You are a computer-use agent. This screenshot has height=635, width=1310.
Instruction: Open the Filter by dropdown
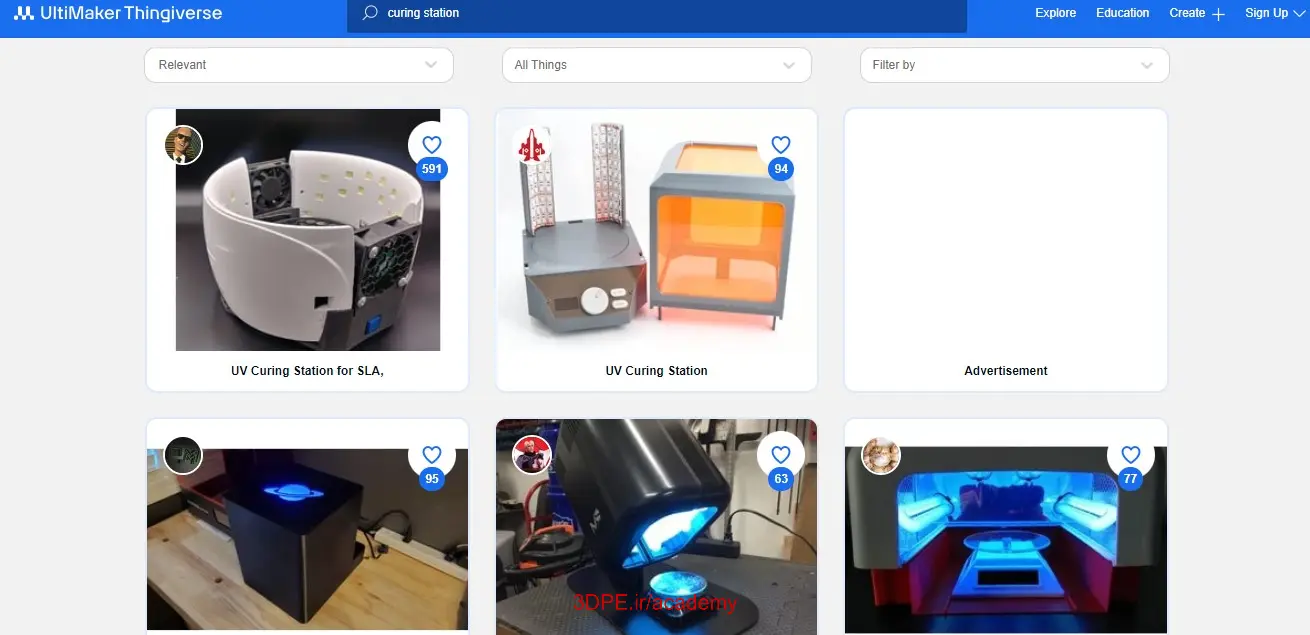tap(1014, 65)
